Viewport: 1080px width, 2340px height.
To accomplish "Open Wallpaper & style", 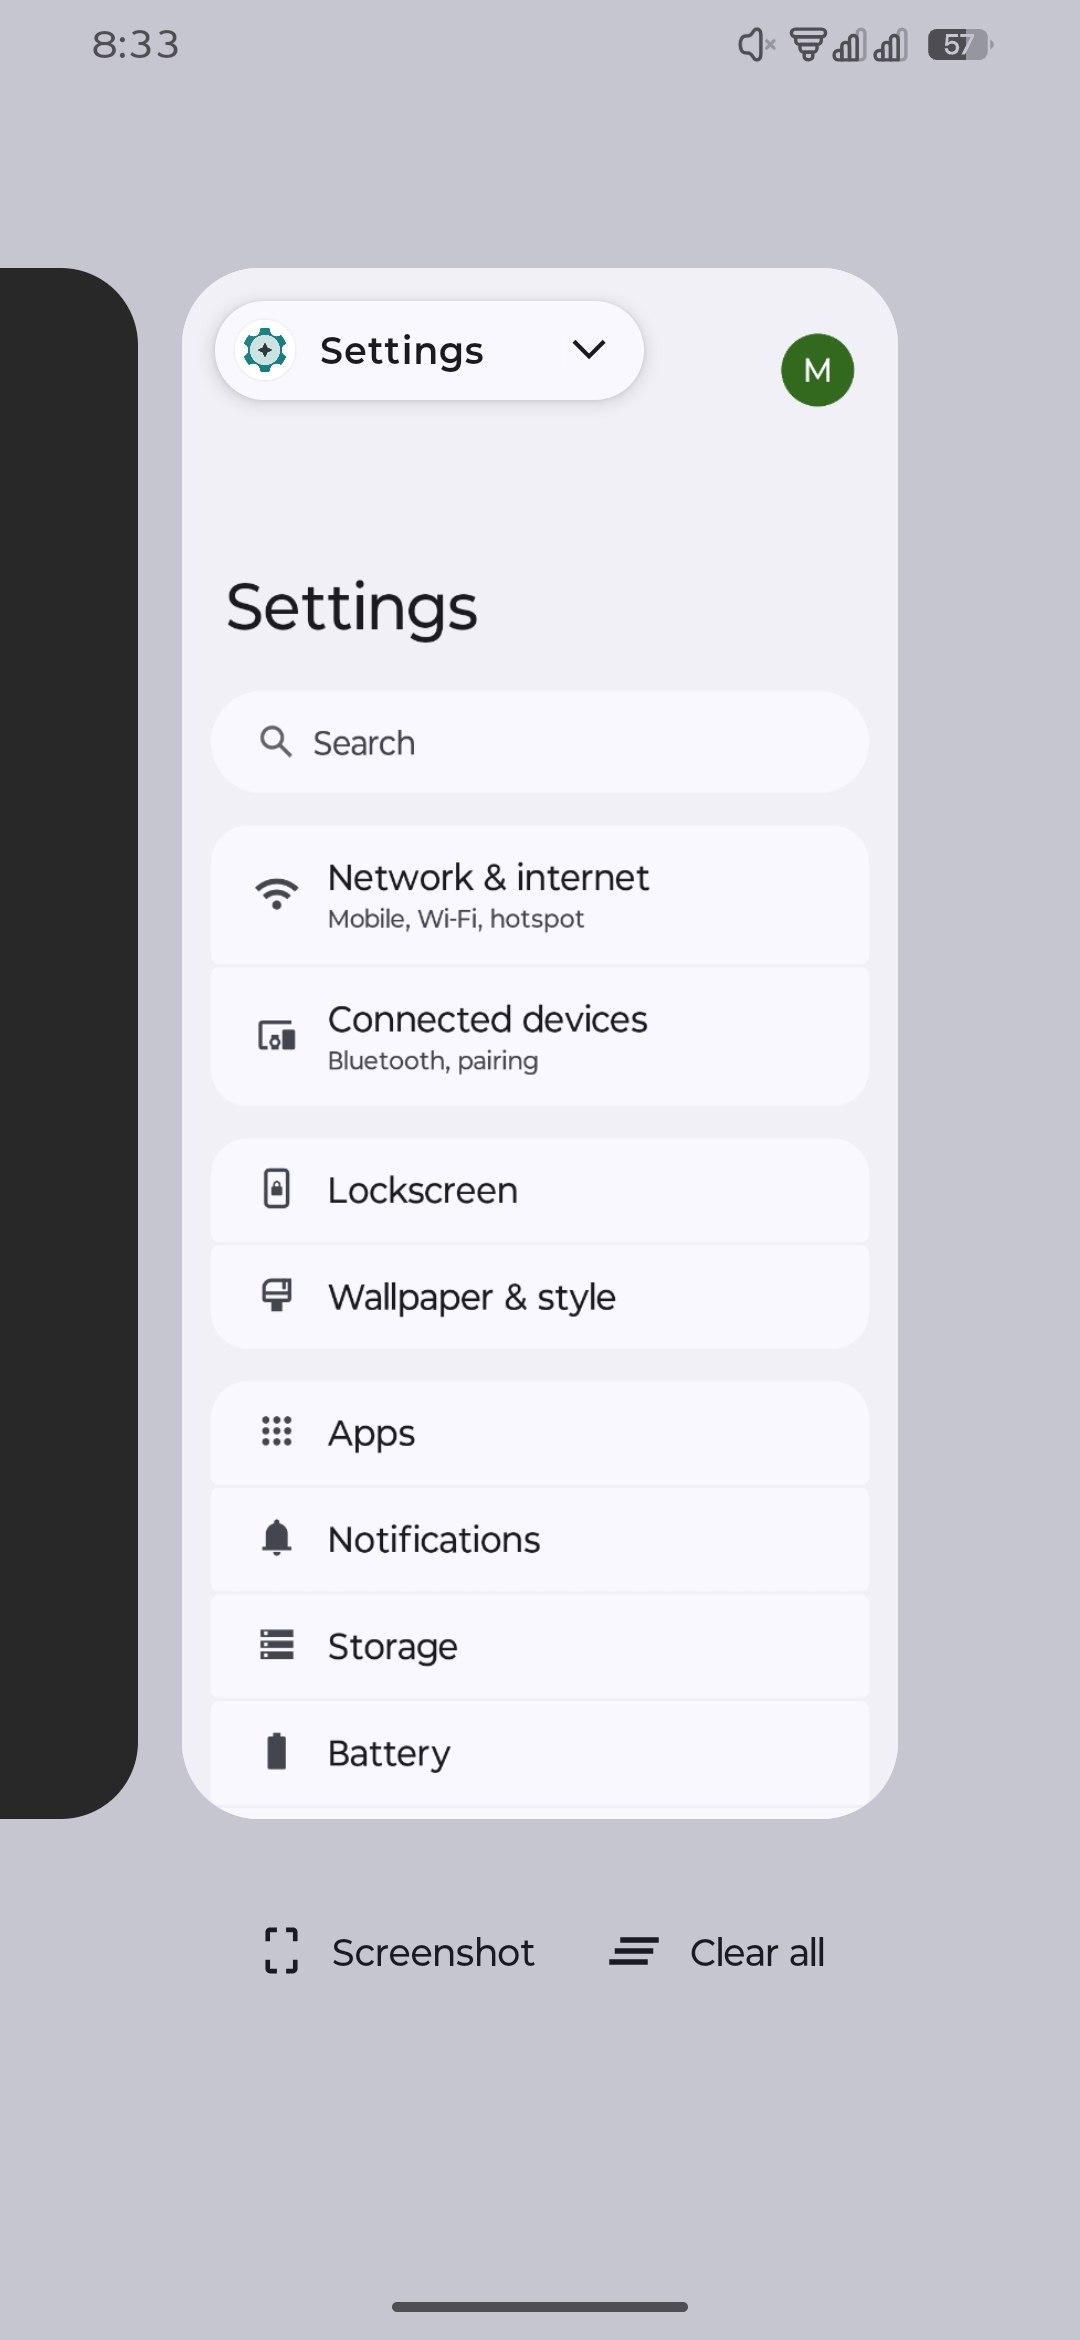I will [540, 1297].
